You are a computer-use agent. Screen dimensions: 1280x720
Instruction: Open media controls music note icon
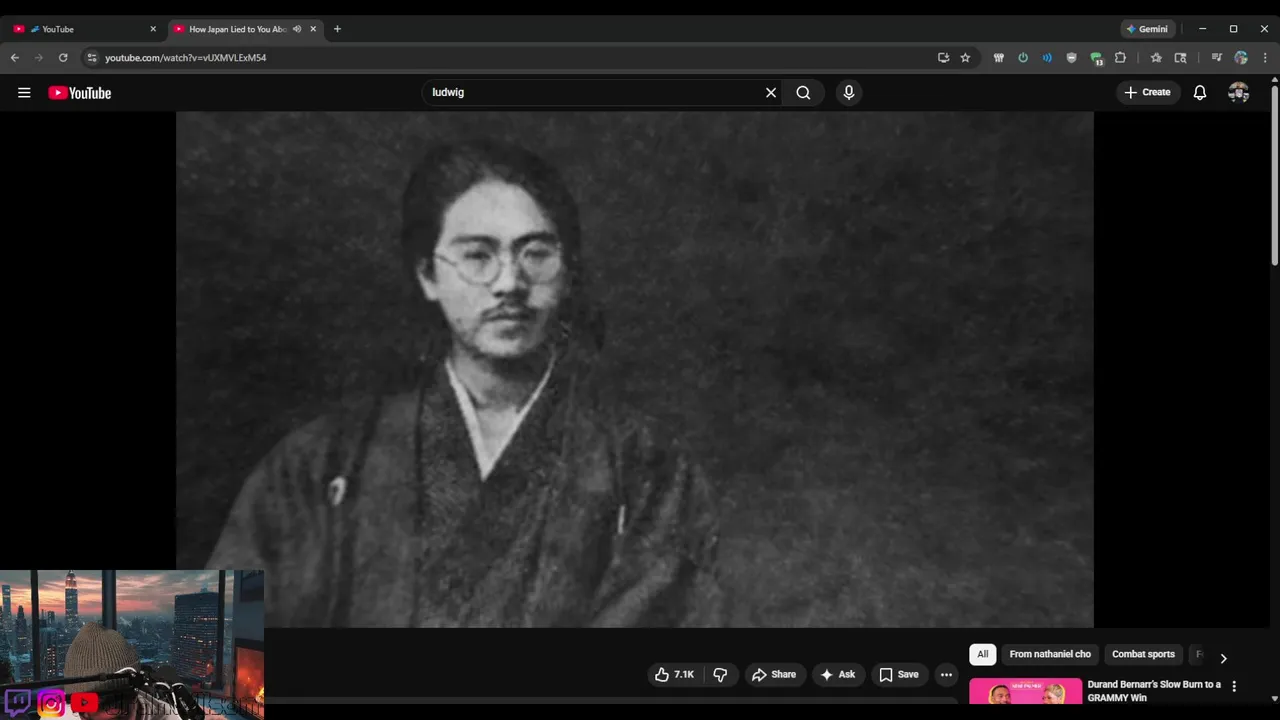pyautogui.click(x=1216, y=58)
